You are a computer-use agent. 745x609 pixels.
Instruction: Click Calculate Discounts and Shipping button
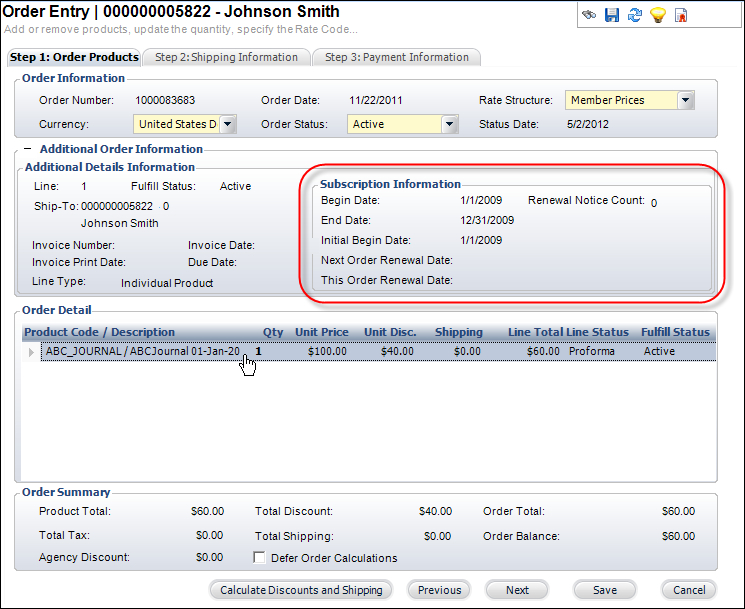[x=300, y=590]
